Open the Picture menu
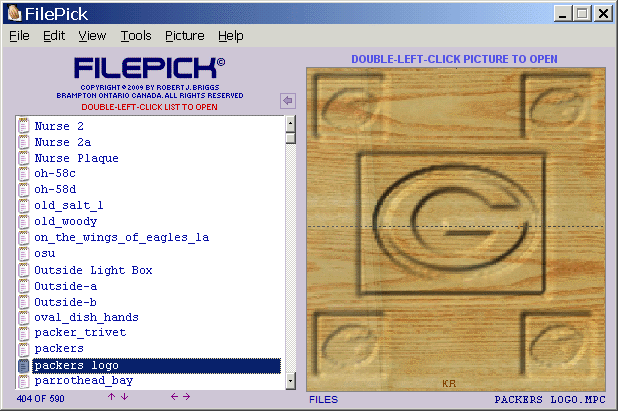The height and width of the screenshot is (411, 618). [x=184, y=36]
